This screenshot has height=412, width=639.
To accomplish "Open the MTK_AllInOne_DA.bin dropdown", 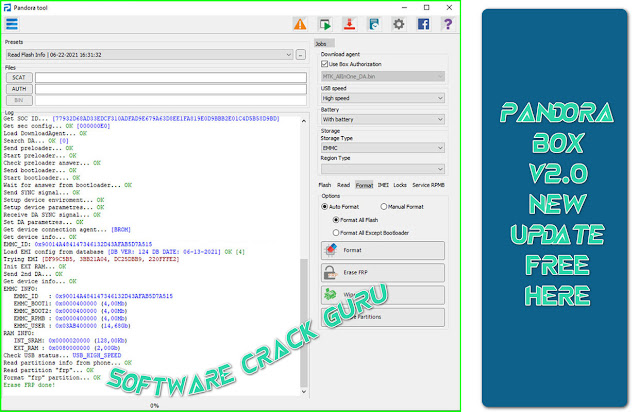I will [383, 76].
